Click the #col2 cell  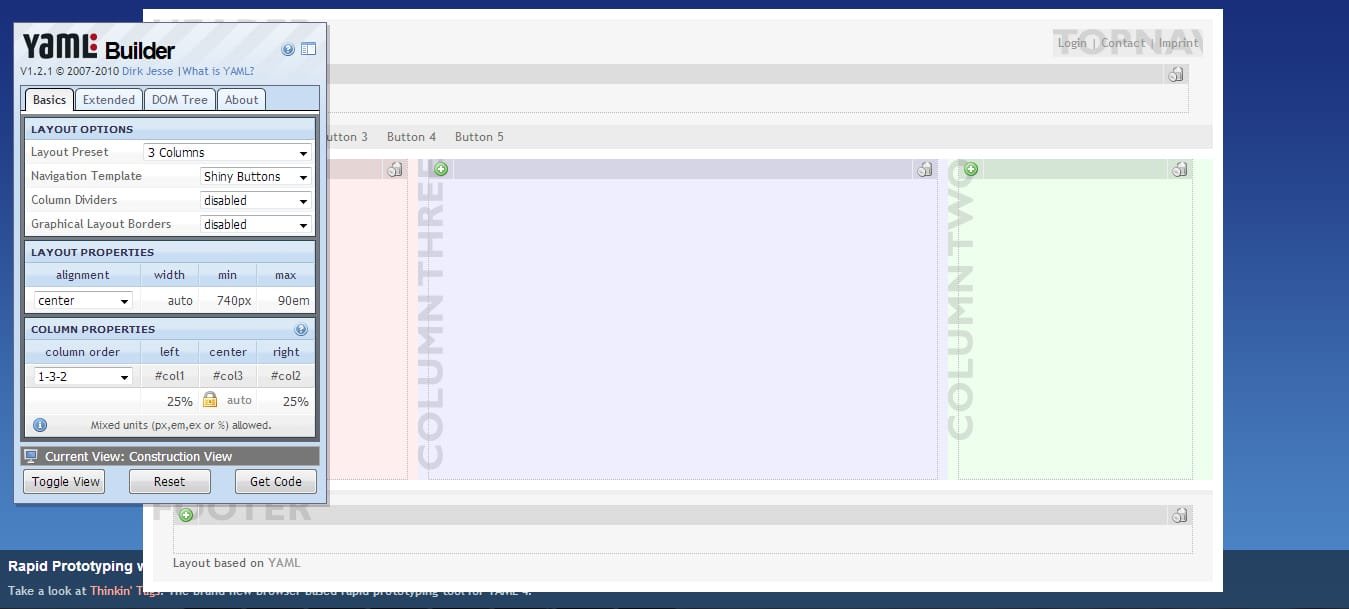point(286,376)
